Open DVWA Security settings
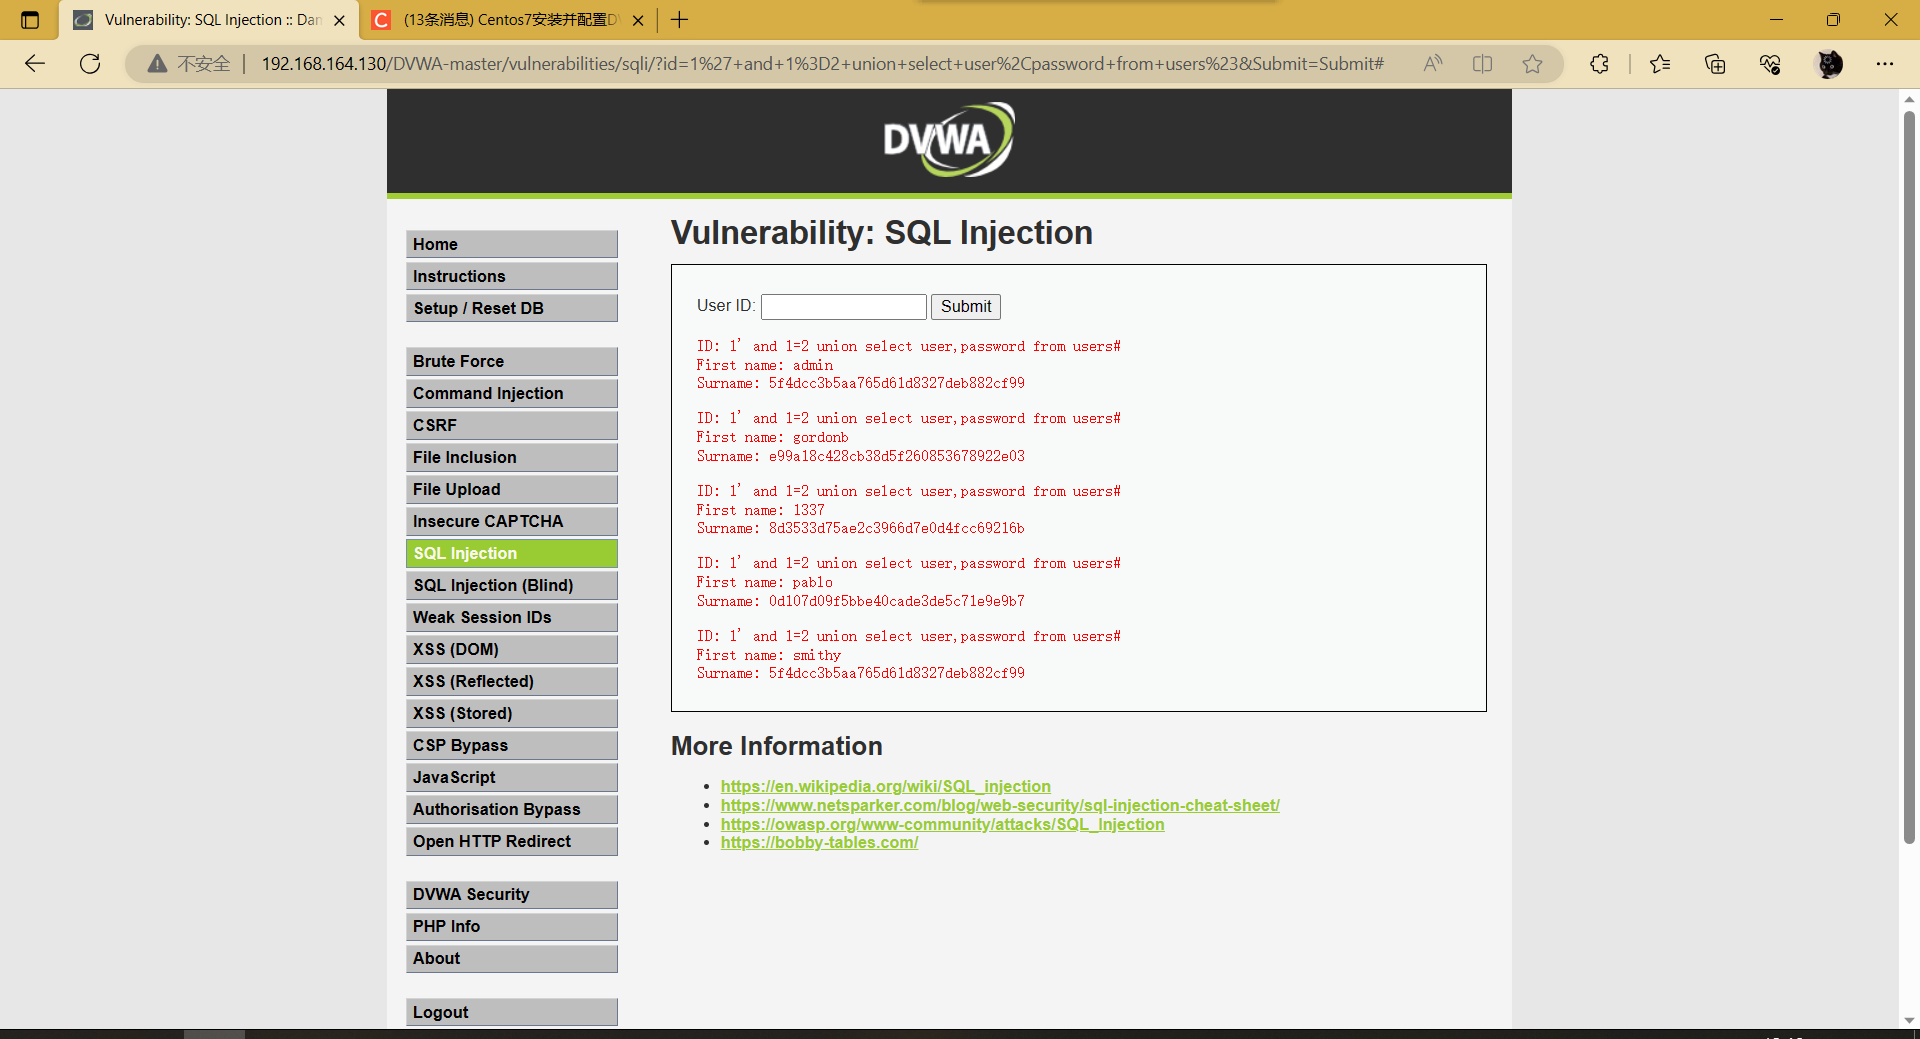The width and height of the screenshot is (1920, 1039). pyautogui.click(x=512, y=894)
